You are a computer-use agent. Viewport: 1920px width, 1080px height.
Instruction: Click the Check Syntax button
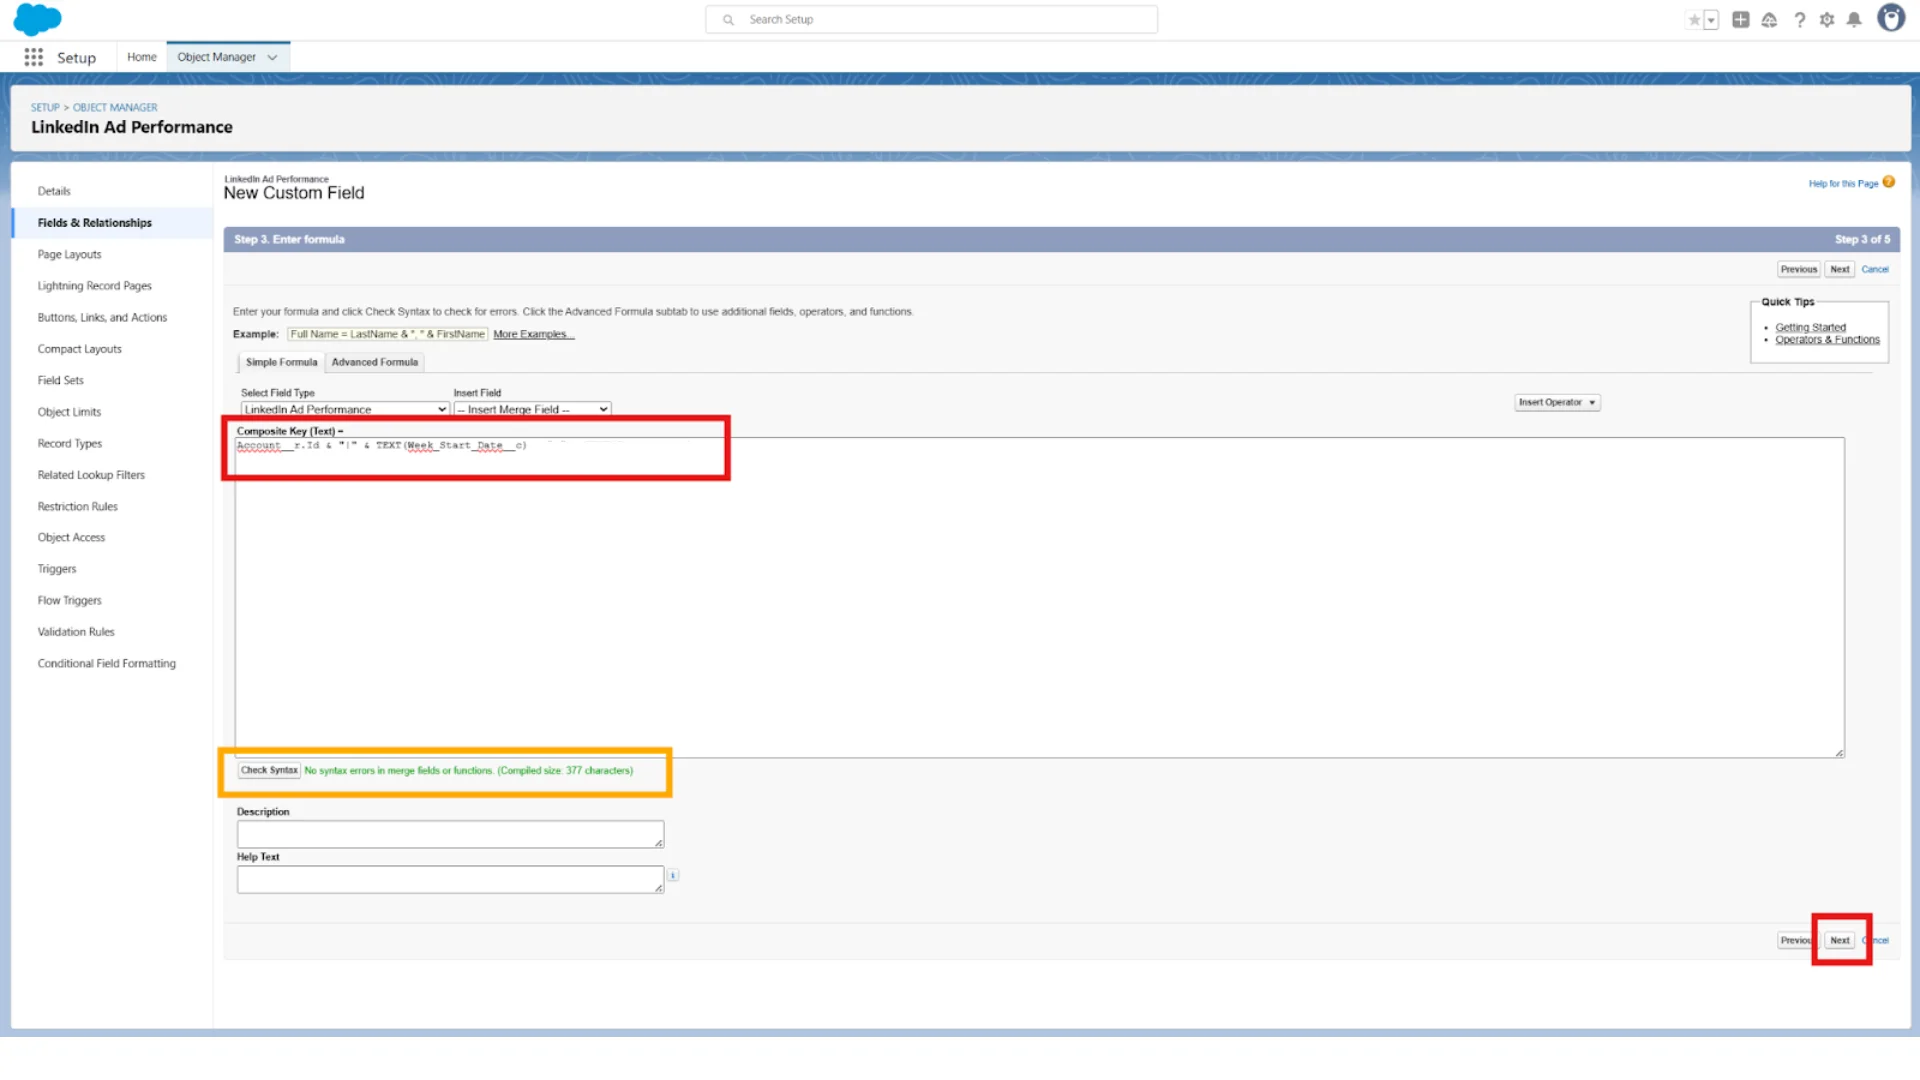click(269, 770)
